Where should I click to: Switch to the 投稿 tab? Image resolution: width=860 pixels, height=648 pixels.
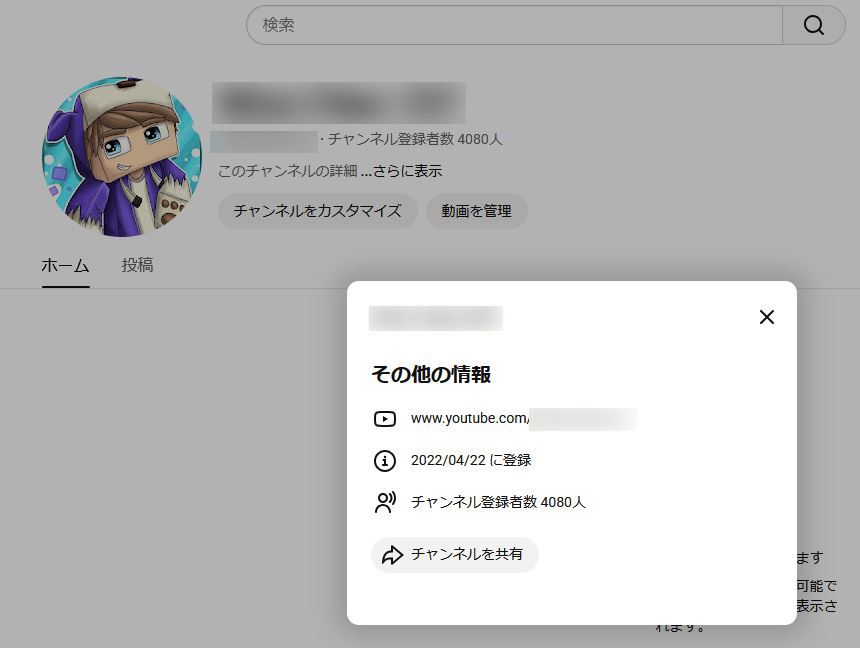click(137, 265)
